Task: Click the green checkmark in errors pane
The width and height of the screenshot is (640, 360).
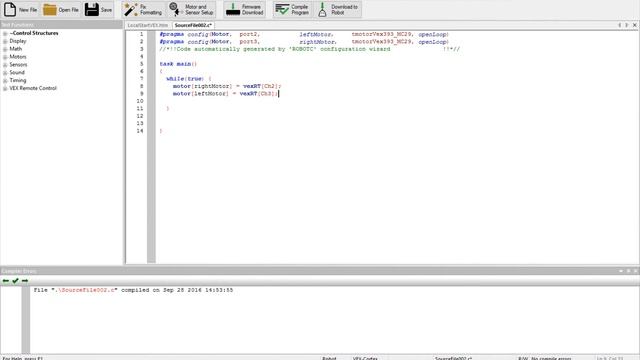Action: [15, 281]
